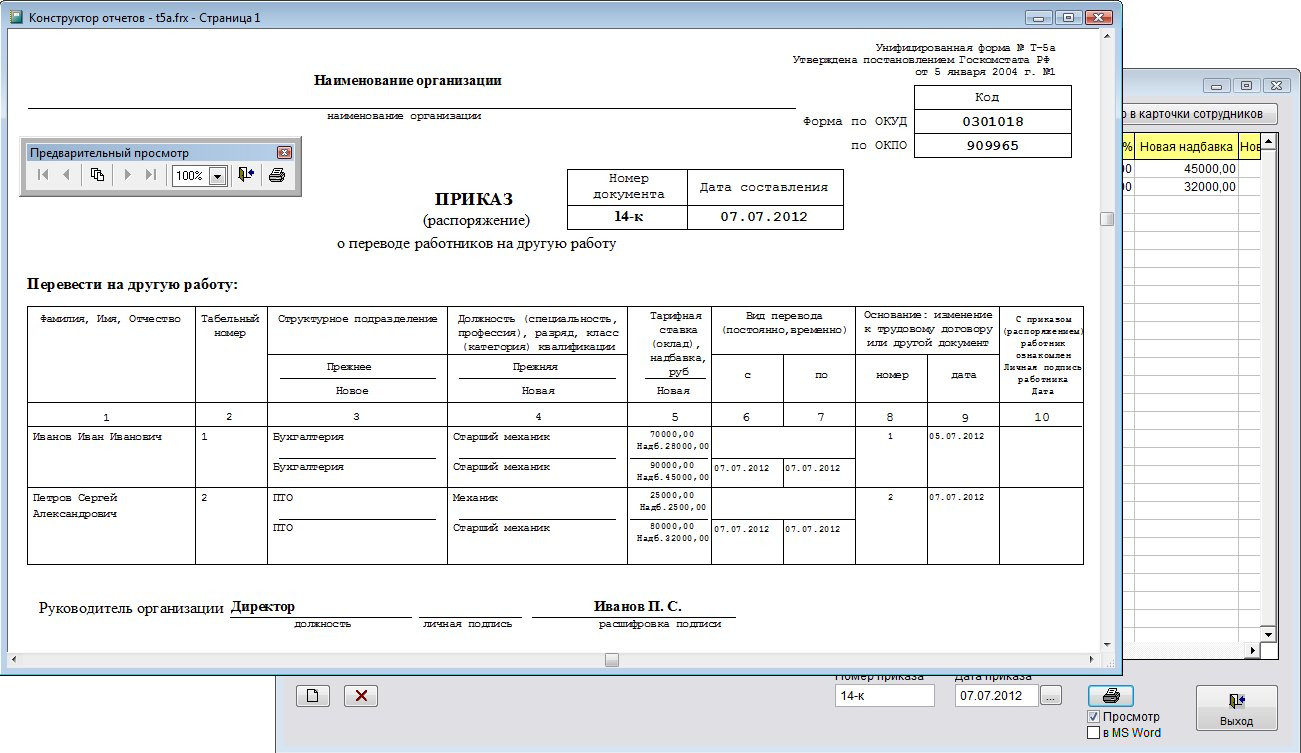This screenshot has height=753, width=1301.
Task: Click the report horizontal scrollbar thumb
Action: [612, 659]
